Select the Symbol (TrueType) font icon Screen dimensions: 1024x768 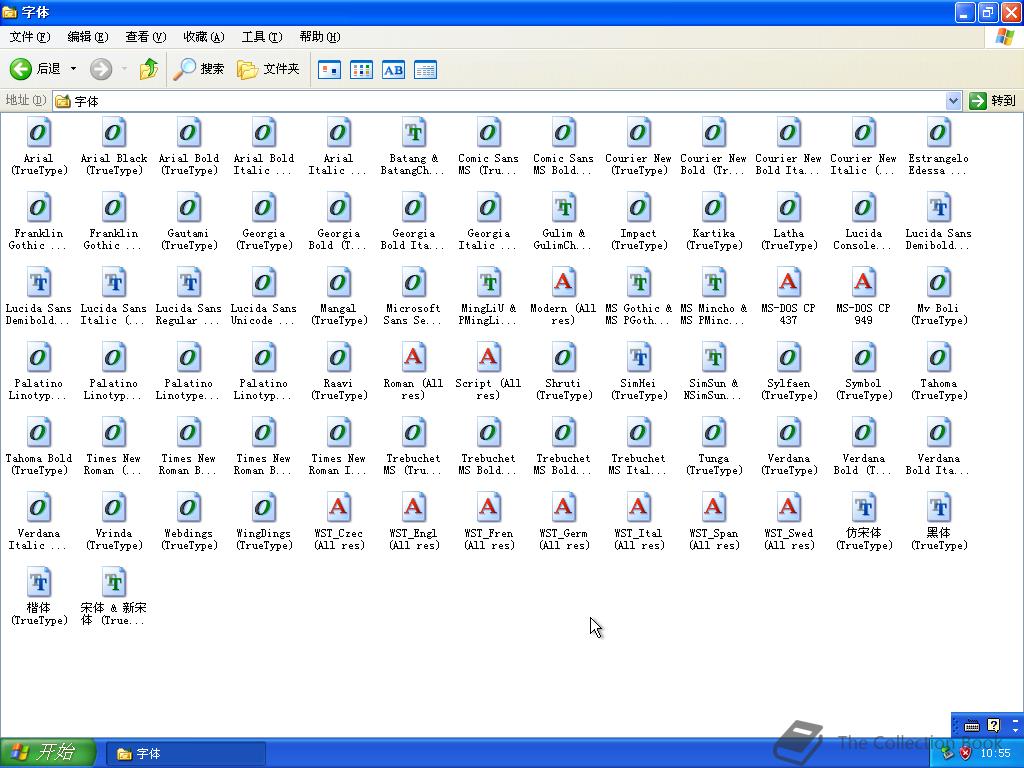(x=863, y=359)
